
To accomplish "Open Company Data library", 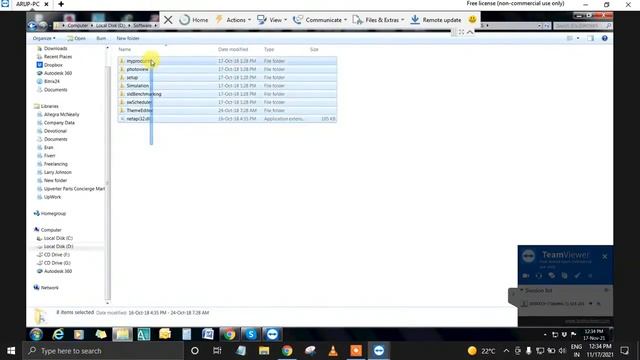I will coord(59,122).
